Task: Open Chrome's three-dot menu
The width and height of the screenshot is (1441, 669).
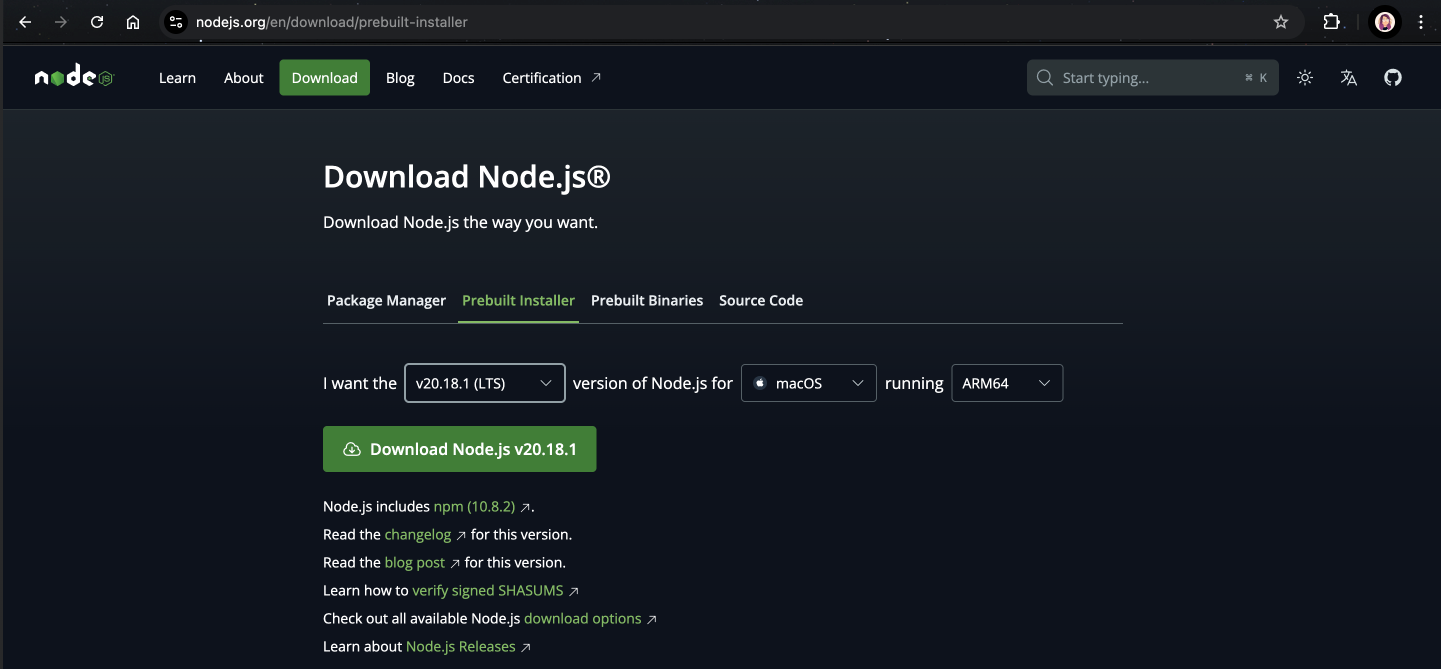Action: click(x=1420, y=22)
